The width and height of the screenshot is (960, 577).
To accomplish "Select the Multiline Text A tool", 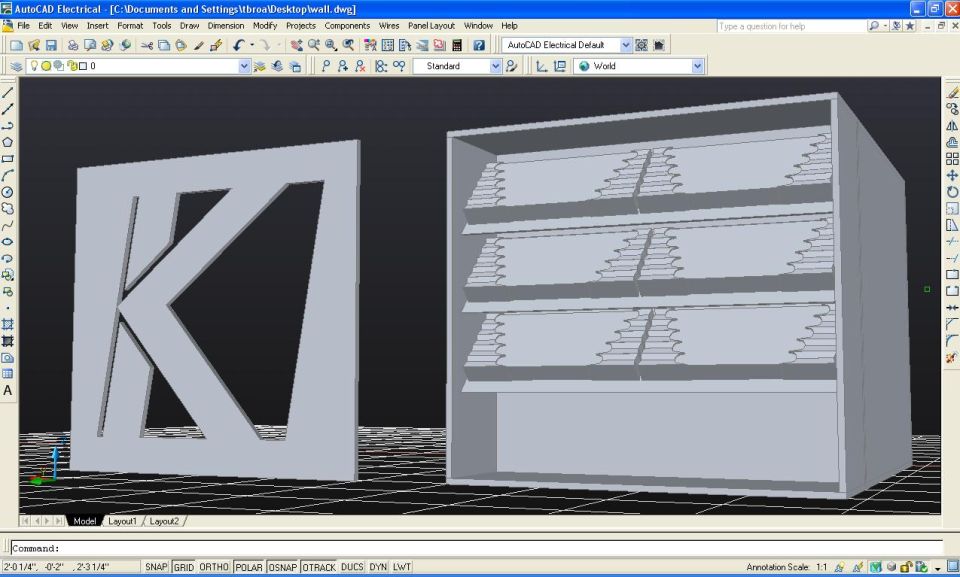I will coord(8,391).
